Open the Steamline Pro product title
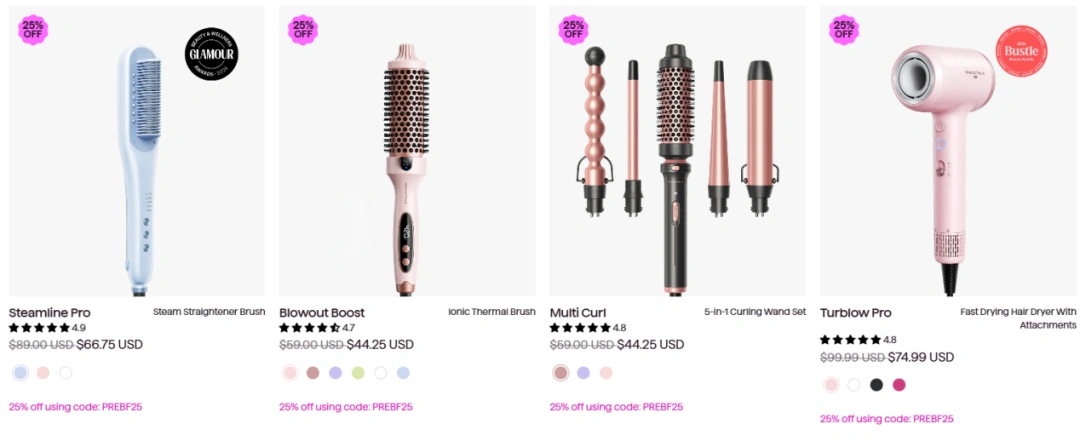The image size is (1080, 447). tap(50, 313)
